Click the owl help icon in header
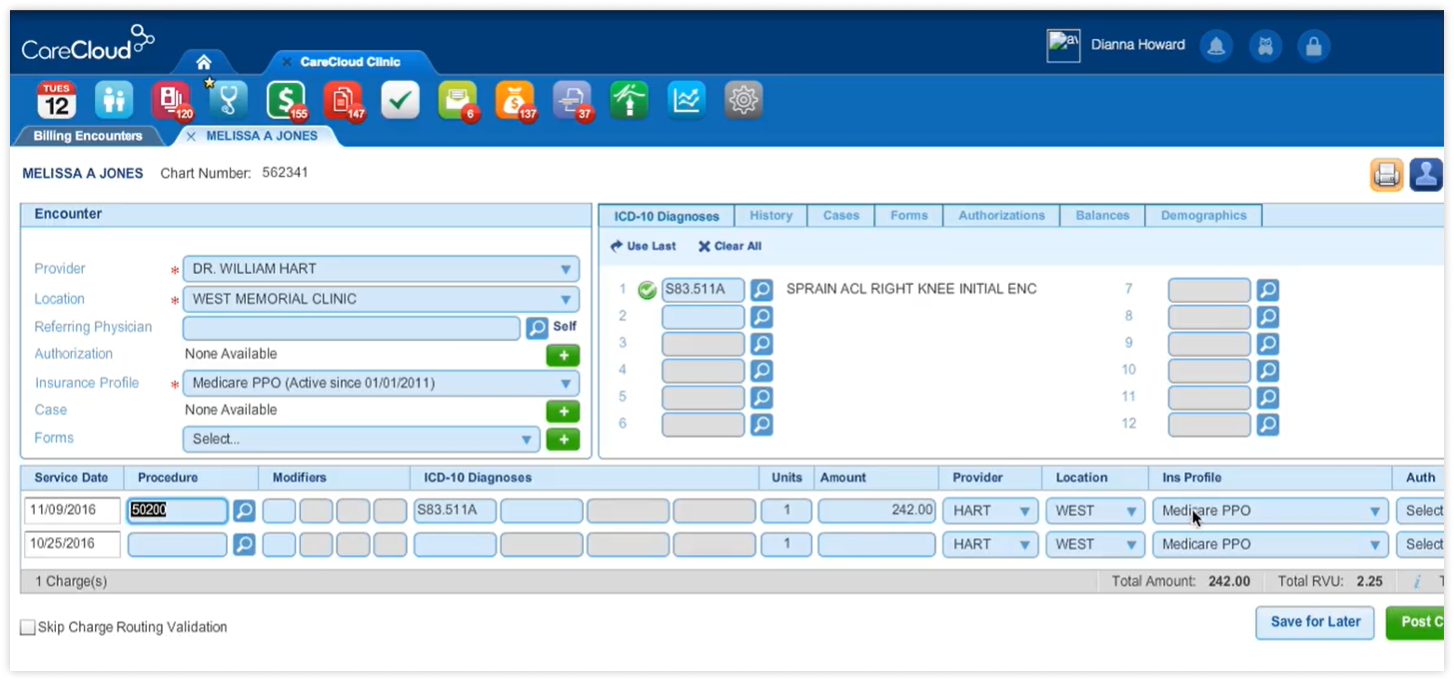 click(x=1266, y=45)
